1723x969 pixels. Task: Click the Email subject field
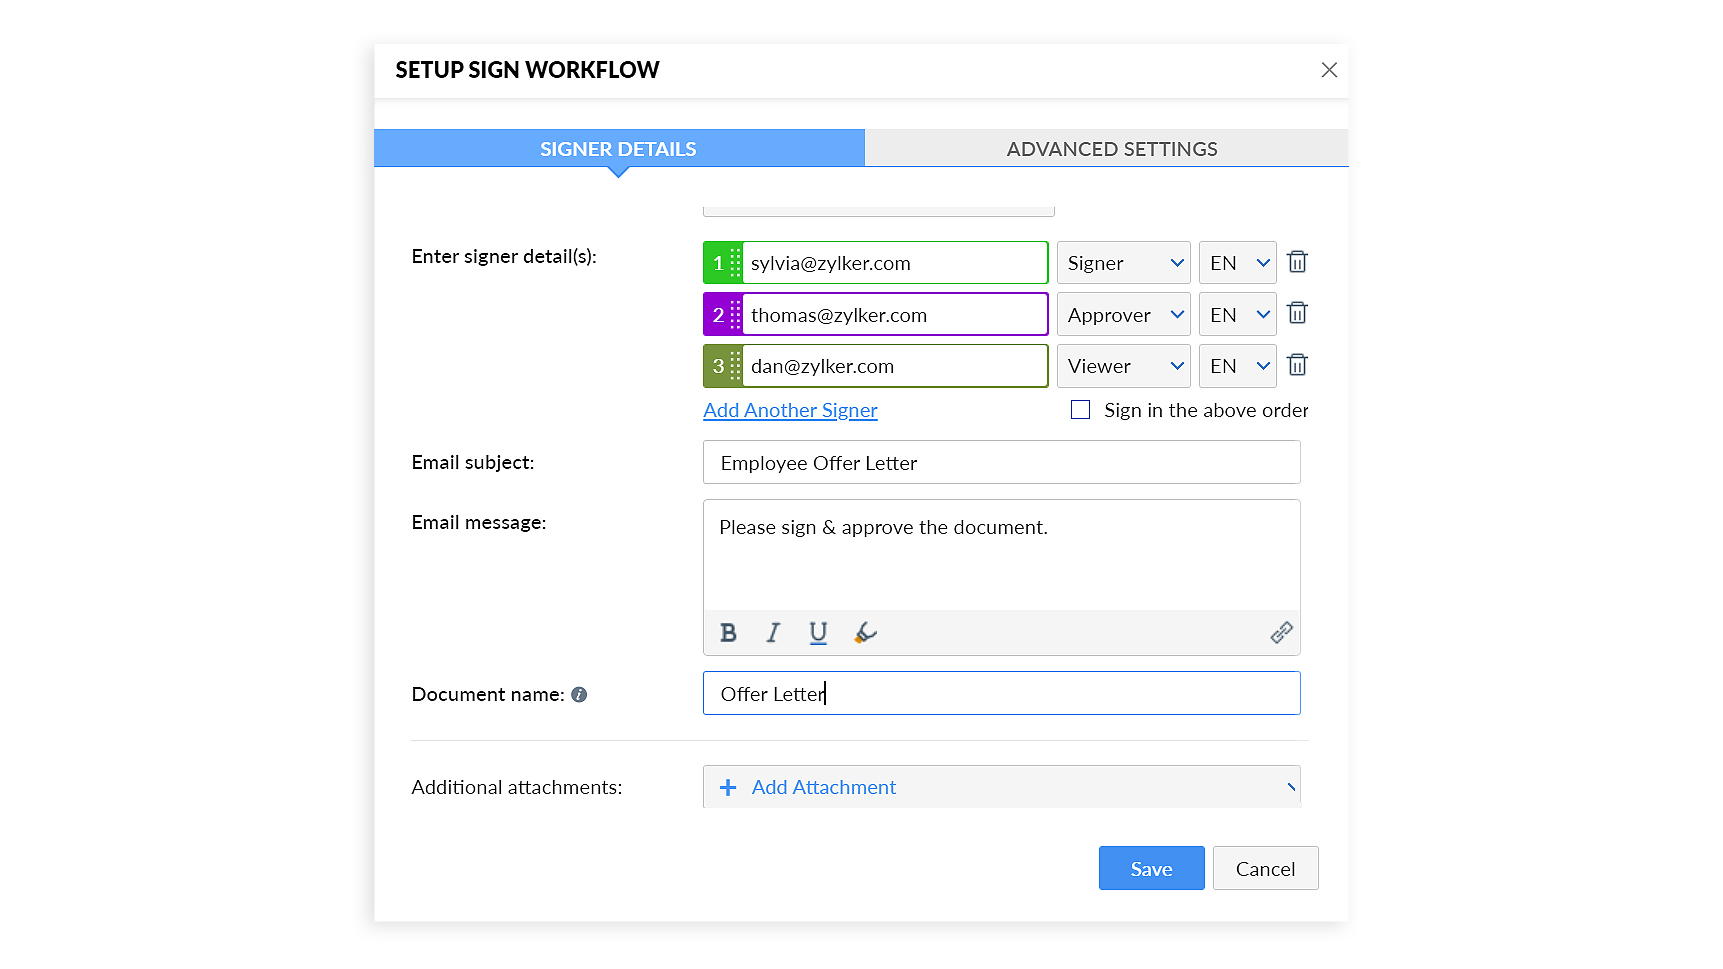pyautogui.click(x=1001, y=463)
